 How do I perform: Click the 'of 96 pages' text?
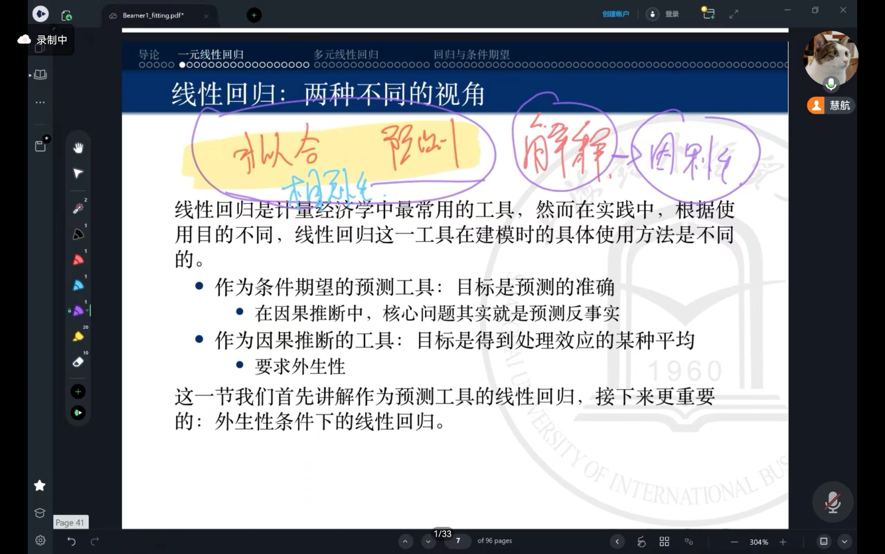pyautogui.click(x=494, y=540)
